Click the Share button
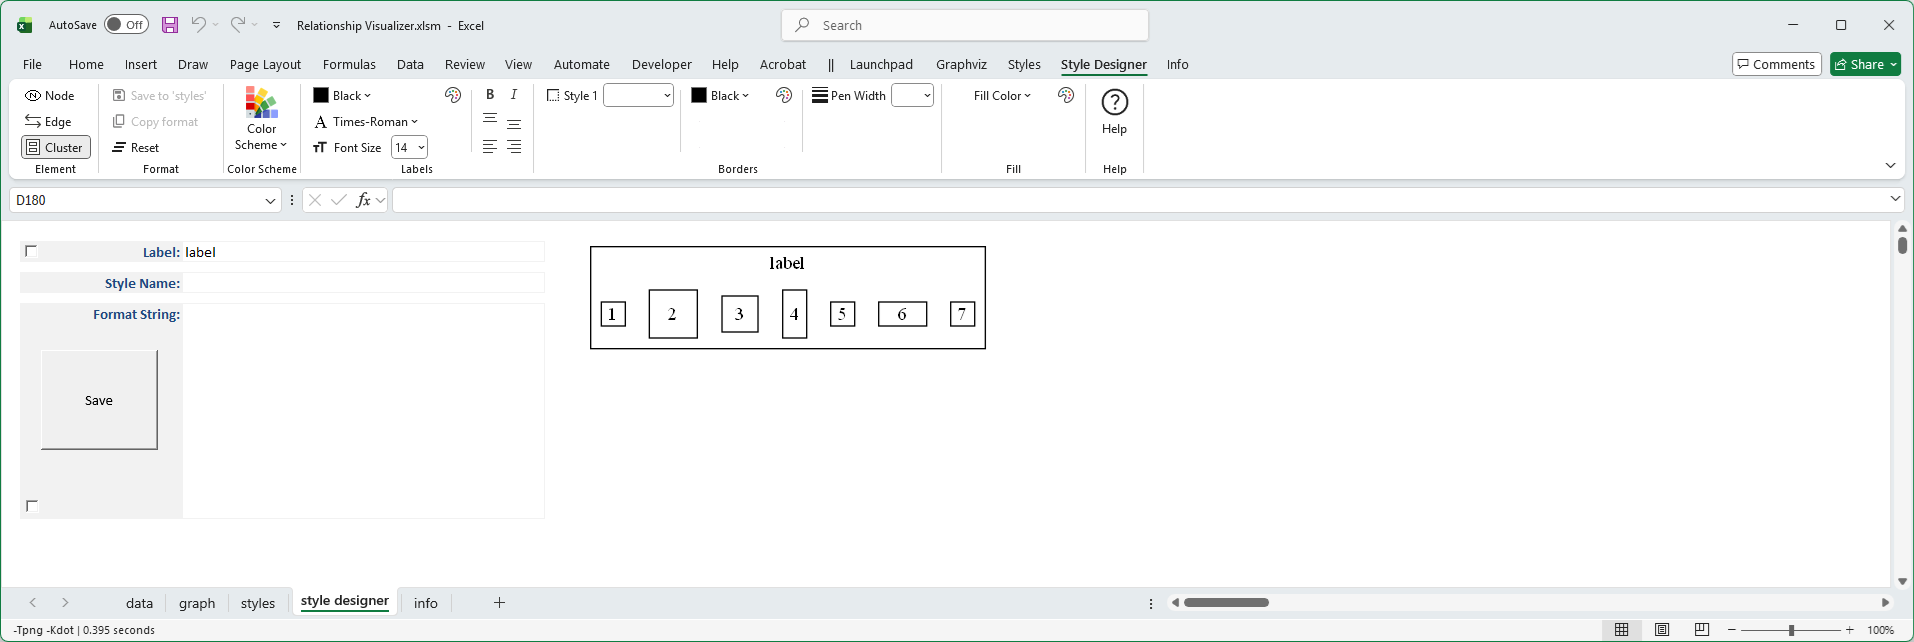 click(x=1865, y=65)
